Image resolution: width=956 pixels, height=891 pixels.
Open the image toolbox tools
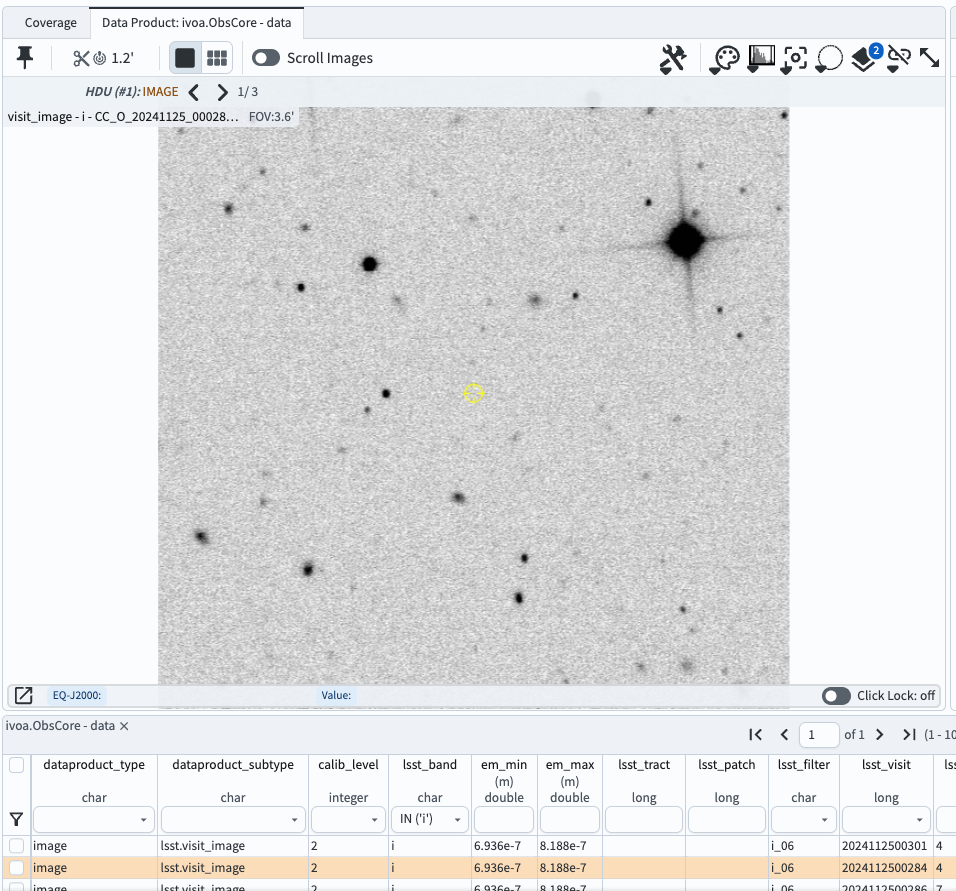click(673, 58)
